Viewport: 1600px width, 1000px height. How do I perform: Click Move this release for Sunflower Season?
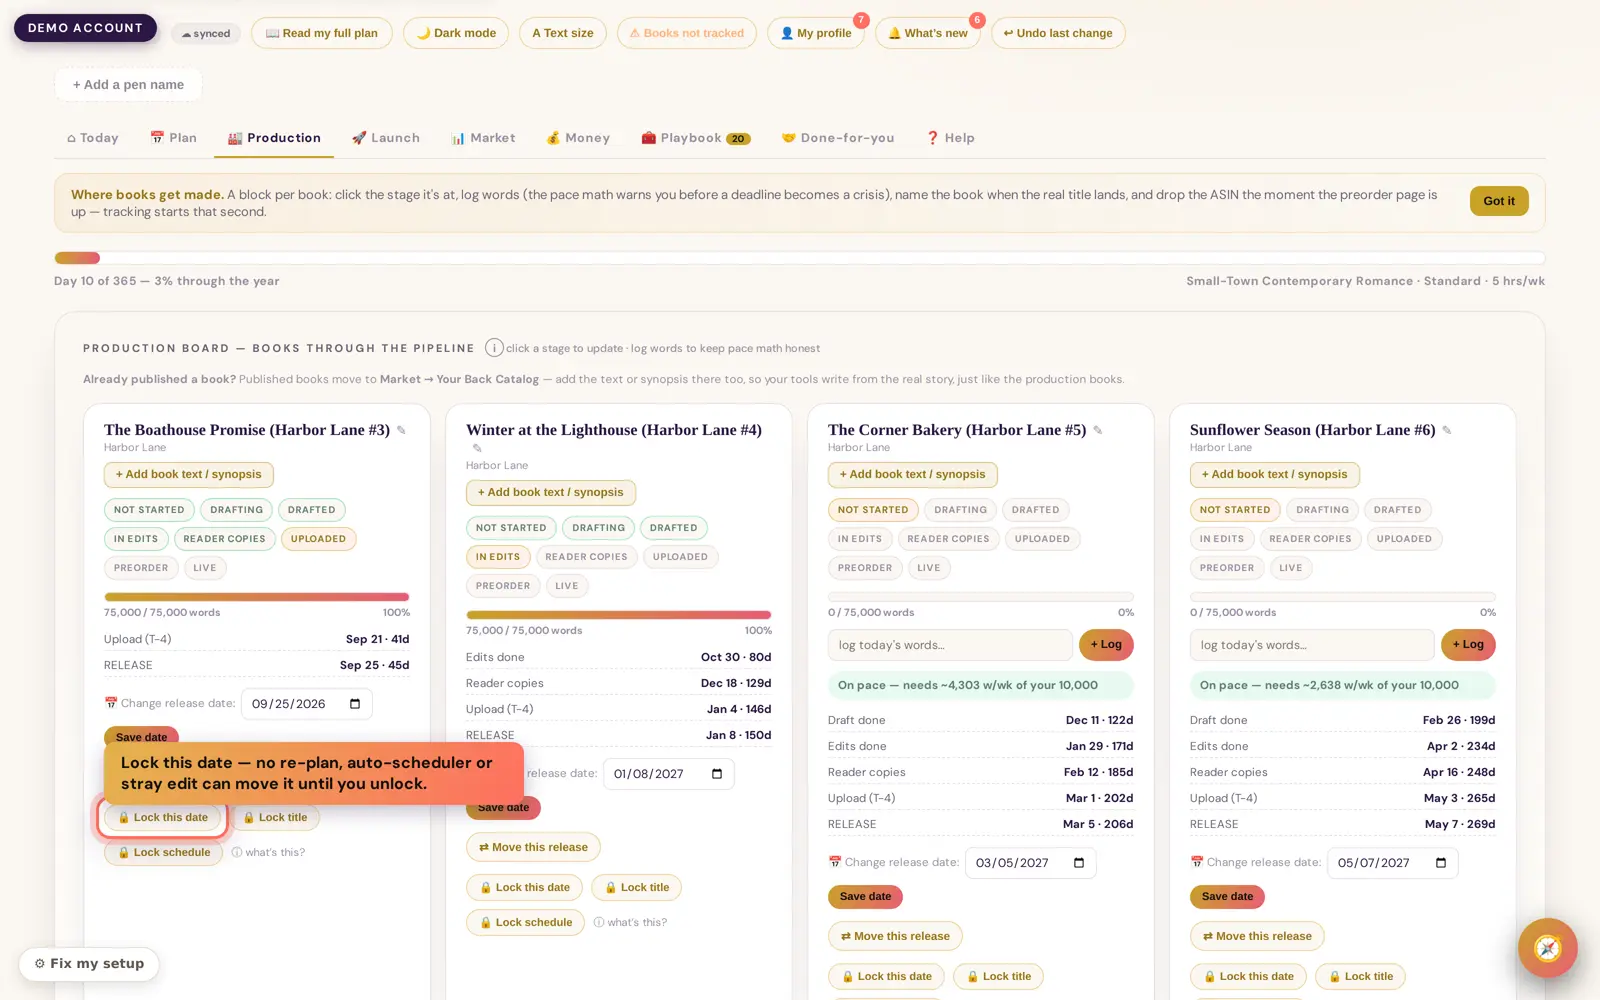click(x=1257, y=937)
